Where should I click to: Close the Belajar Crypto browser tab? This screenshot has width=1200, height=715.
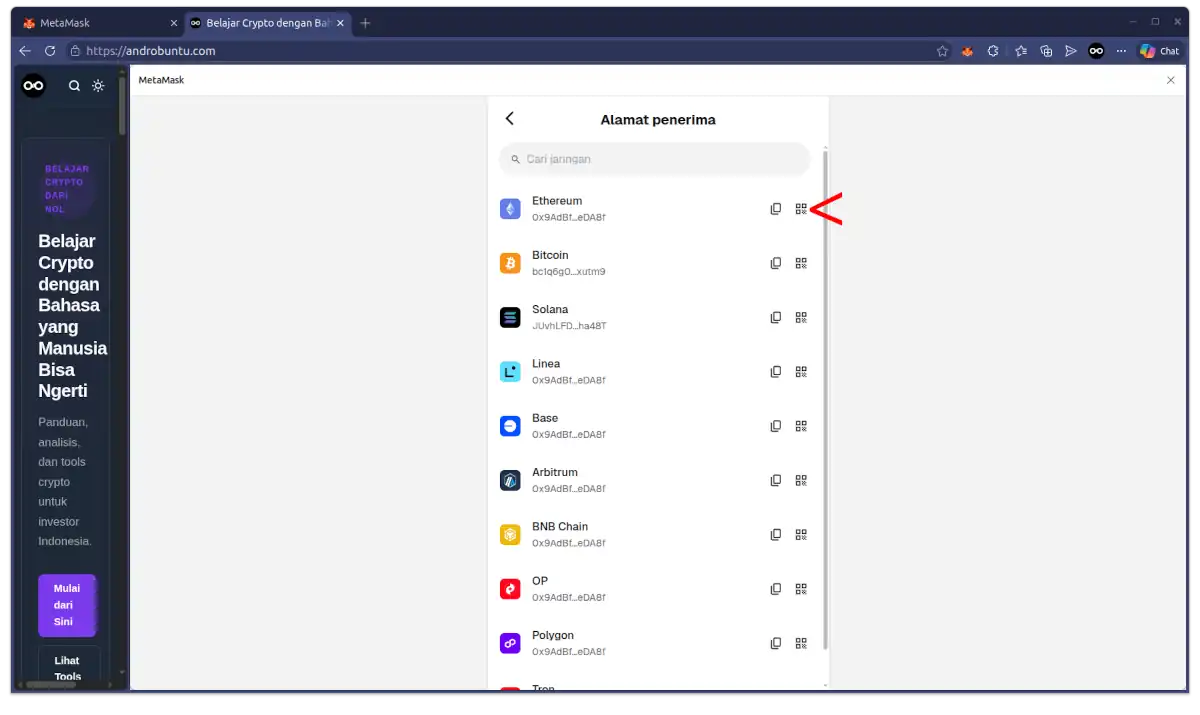[x=341, y=23]
